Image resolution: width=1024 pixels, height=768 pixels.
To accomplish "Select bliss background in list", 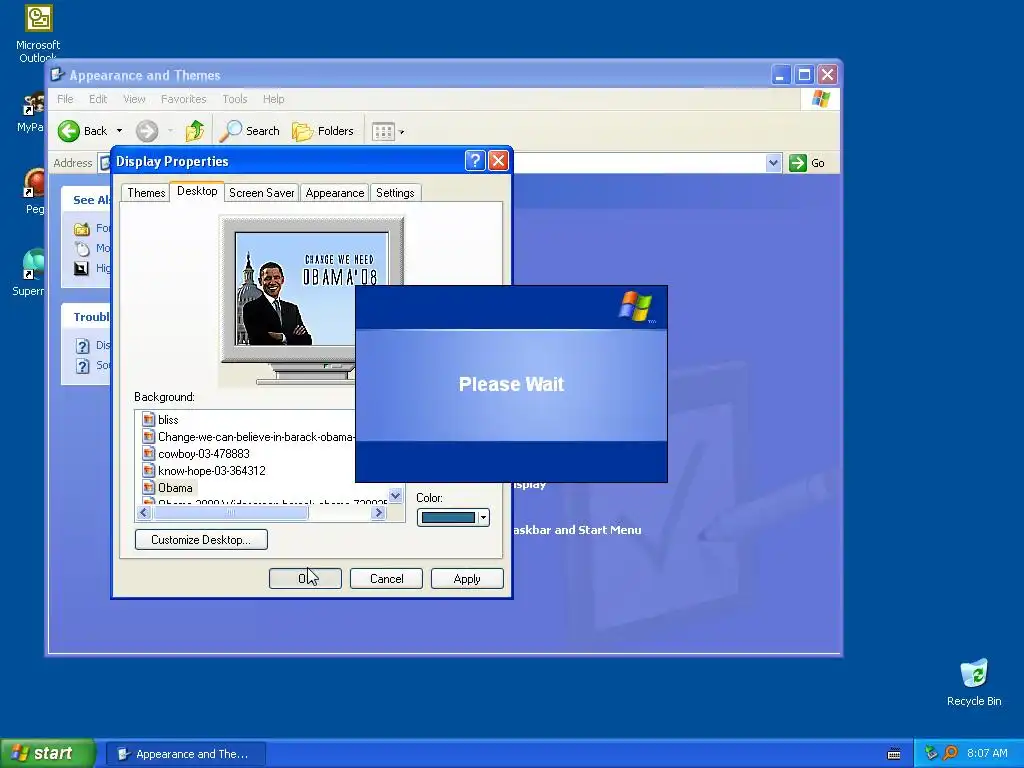I will tap(168, 420).
